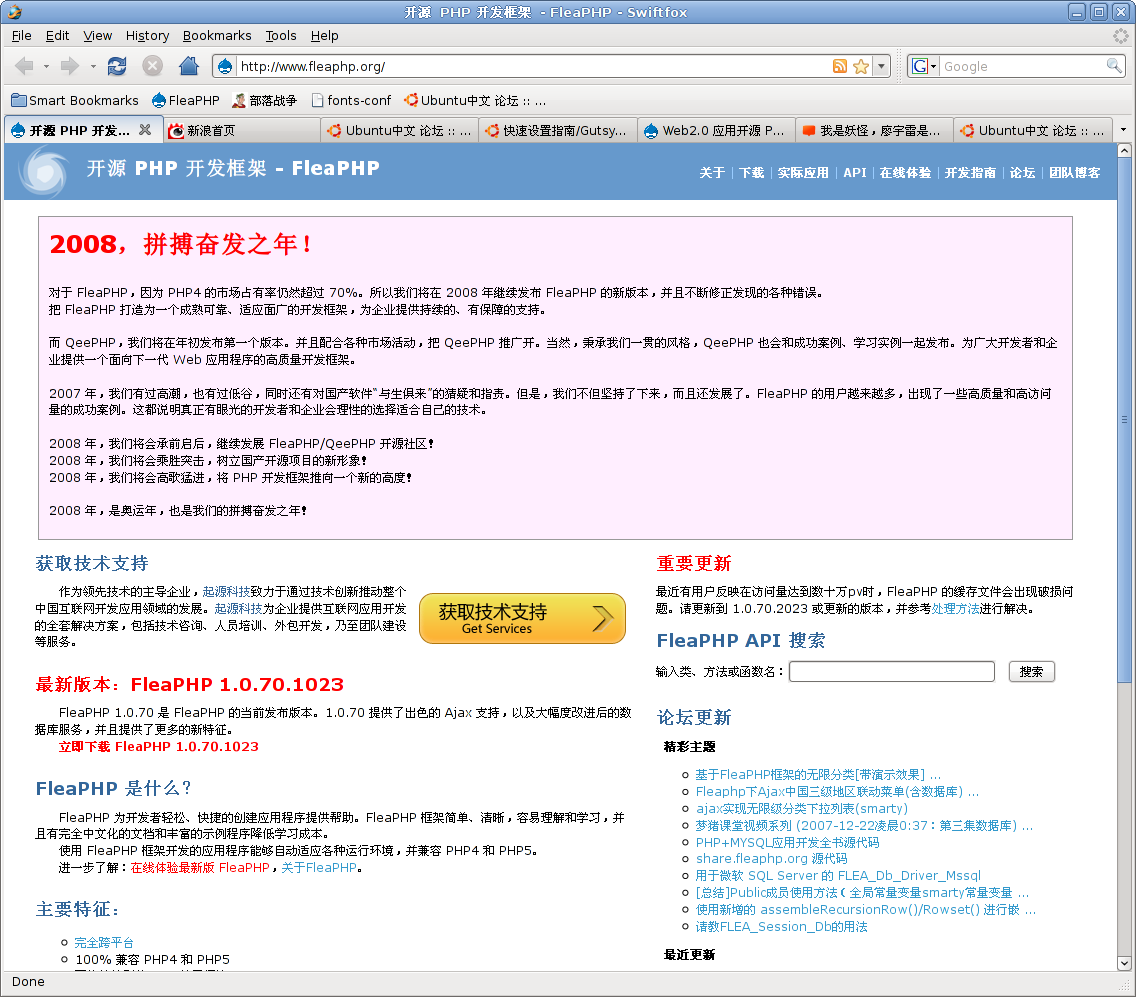Switch to the 快速设置指南/Gutsy tab

(x=559, y=130)
